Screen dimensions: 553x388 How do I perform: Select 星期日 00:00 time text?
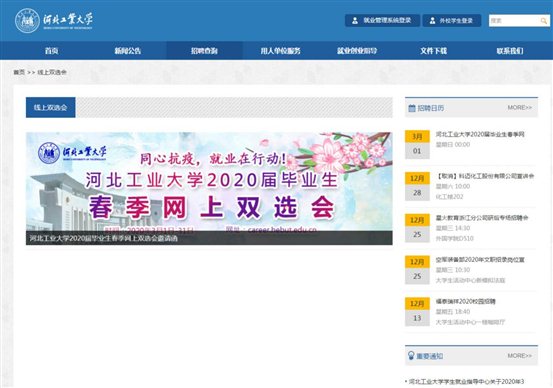coord(453,145)
